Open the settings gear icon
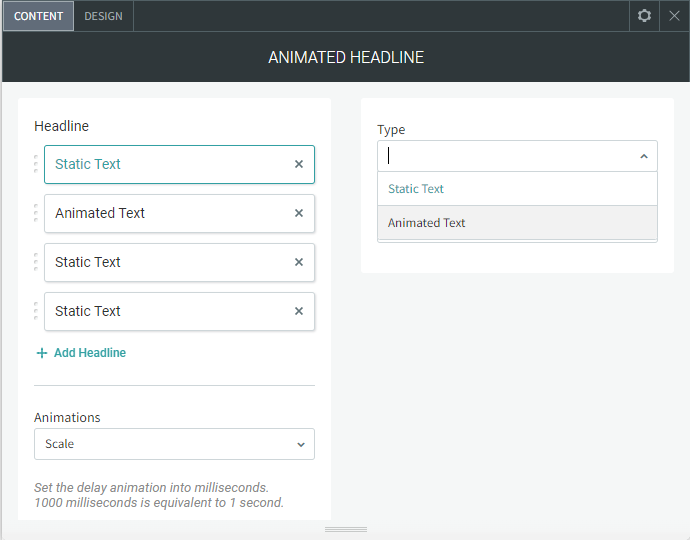The image size is (690, 540). click(644, 16)
